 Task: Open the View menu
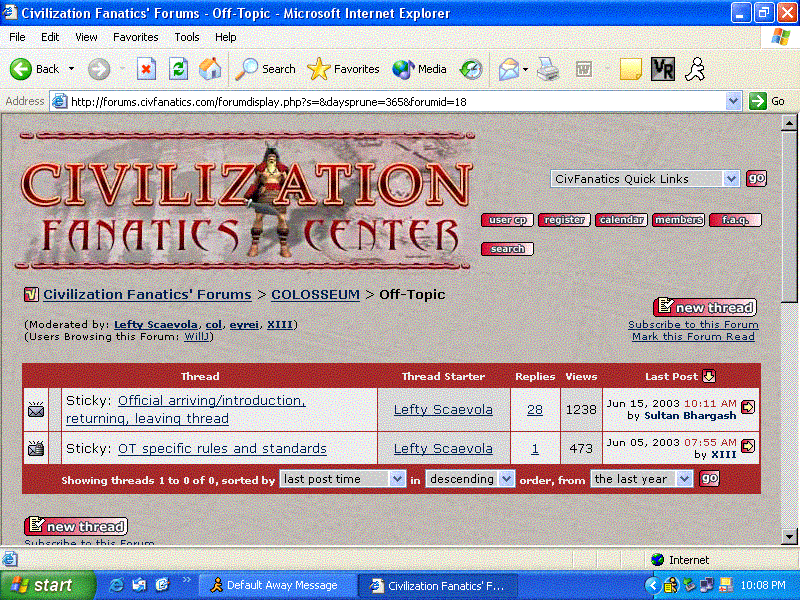(86, 37)
